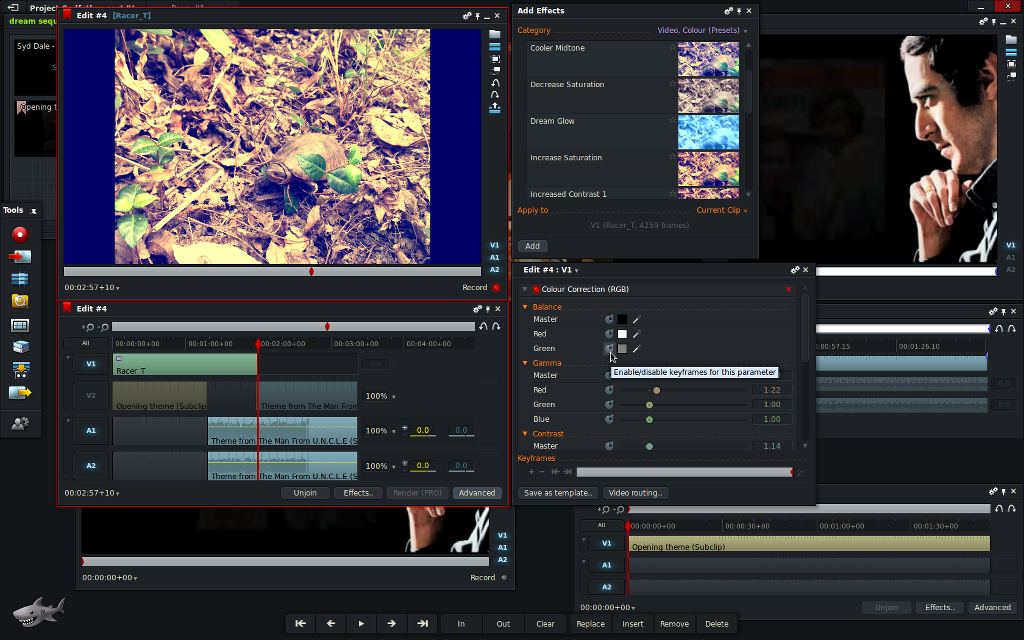
Task: Open the Export tool in Tools panel
Action: coord(20,392)
